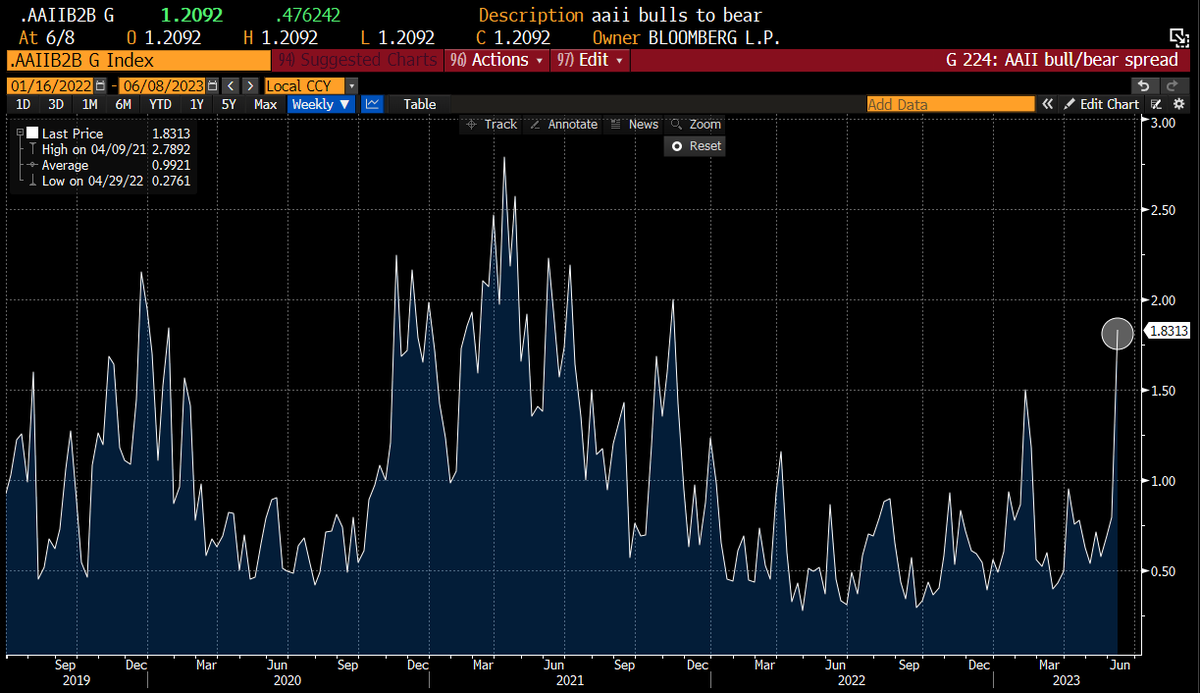
Task: Open chart settings via gear icon
Action: tap(1180, 104)
